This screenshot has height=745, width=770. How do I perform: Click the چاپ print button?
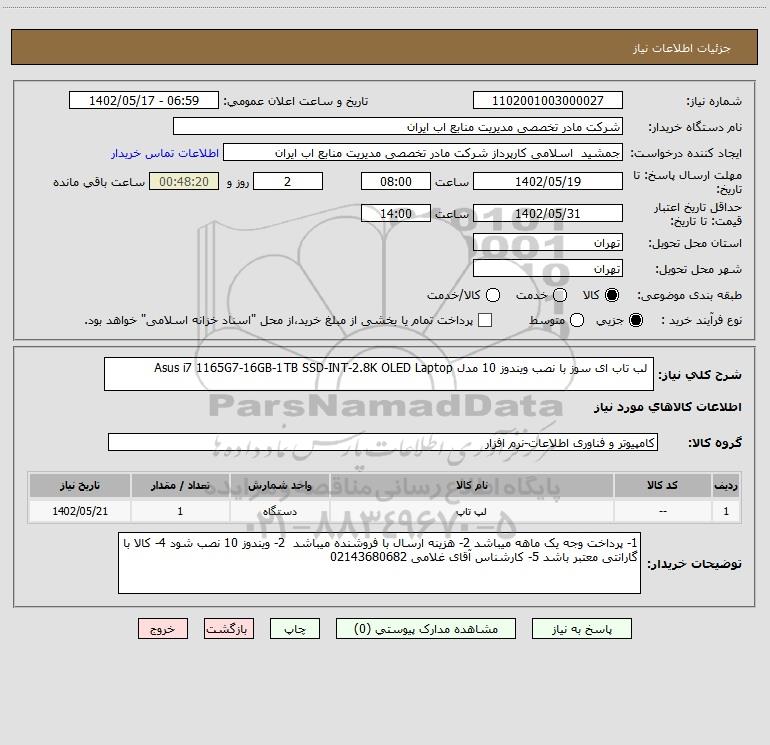295,629
